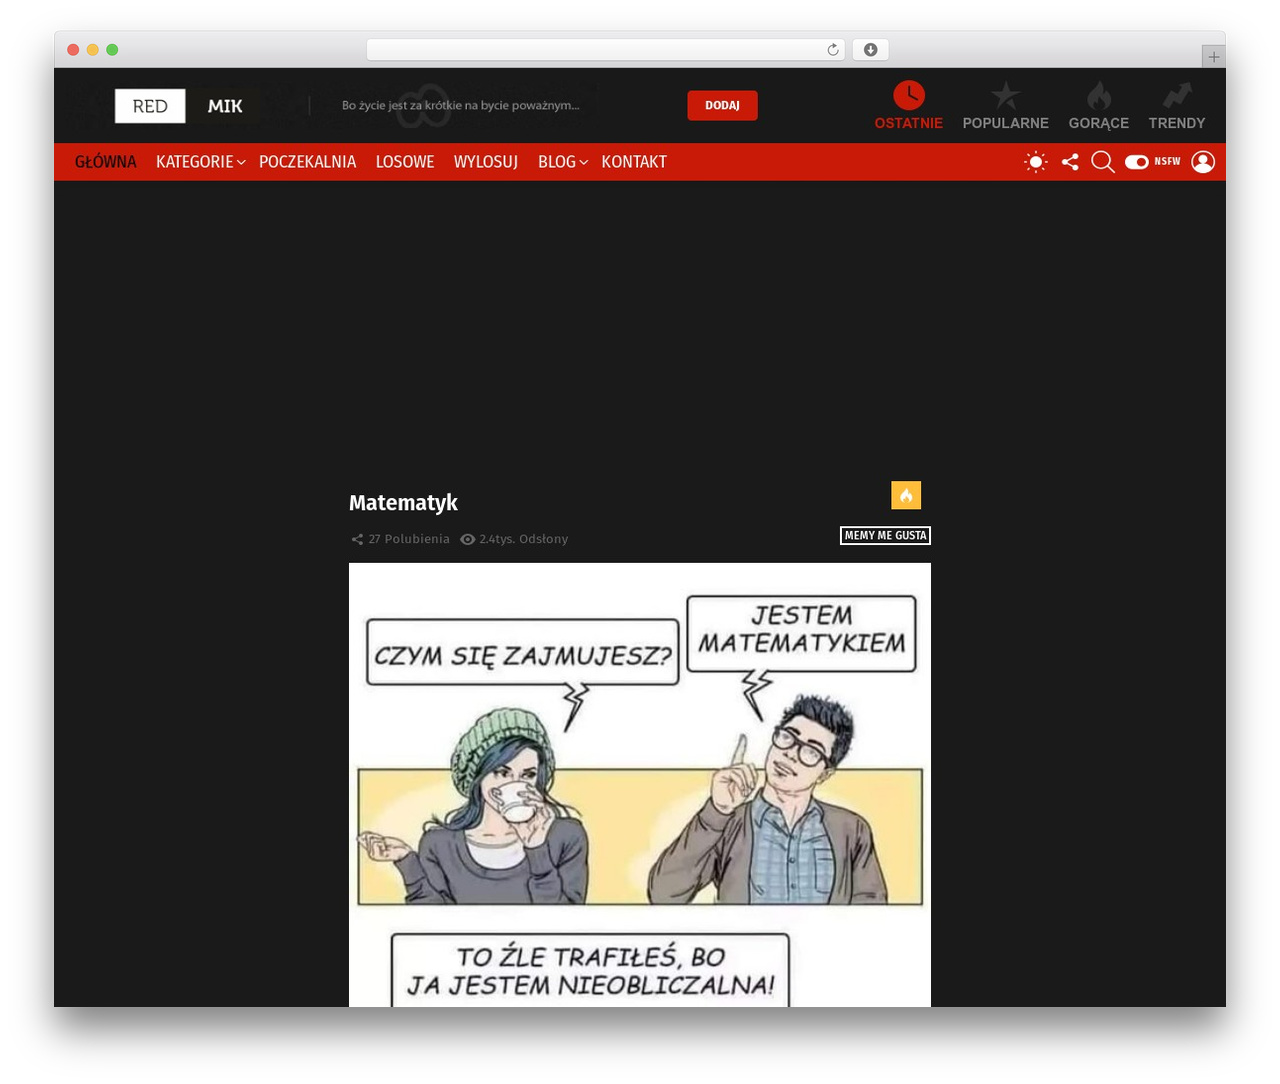The width and height of the screenshot is (1280, 1084).
Task: Click the red Dodaj button
Action: [x=722, y=105]
